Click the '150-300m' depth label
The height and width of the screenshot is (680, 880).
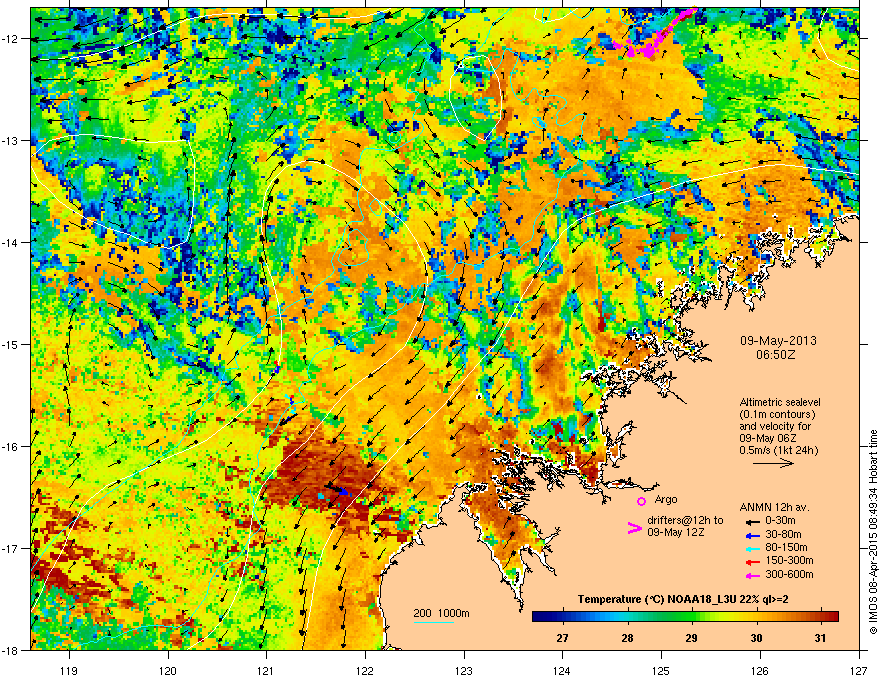tap(789, 560)
